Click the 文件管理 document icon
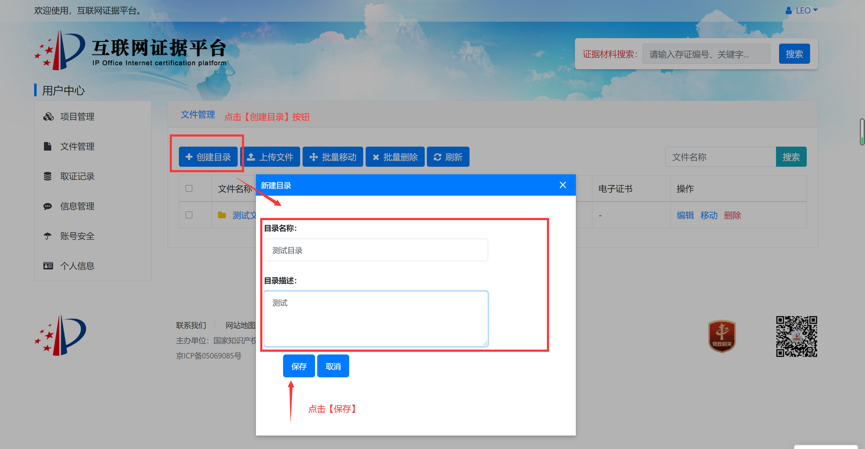This screenshot has width=865, height=449. pos(48,147)
